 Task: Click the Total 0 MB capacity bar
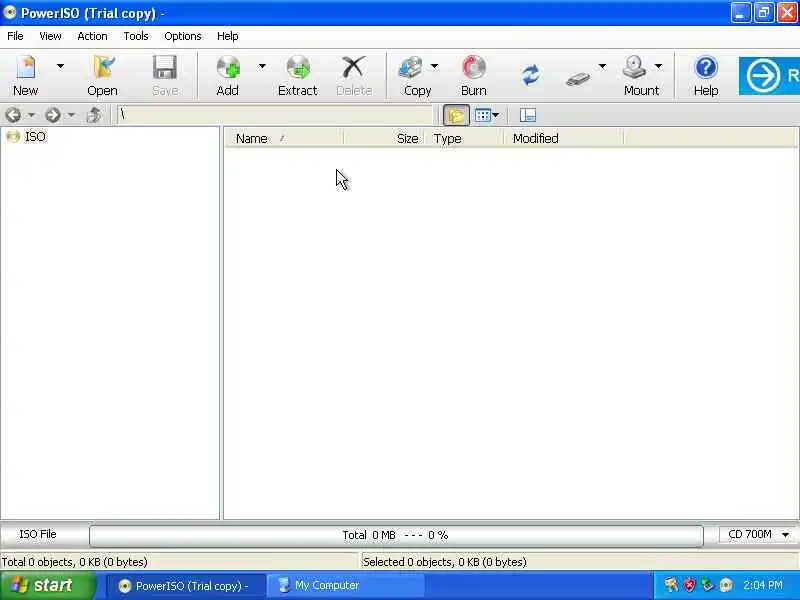click(x=396, y=535)
